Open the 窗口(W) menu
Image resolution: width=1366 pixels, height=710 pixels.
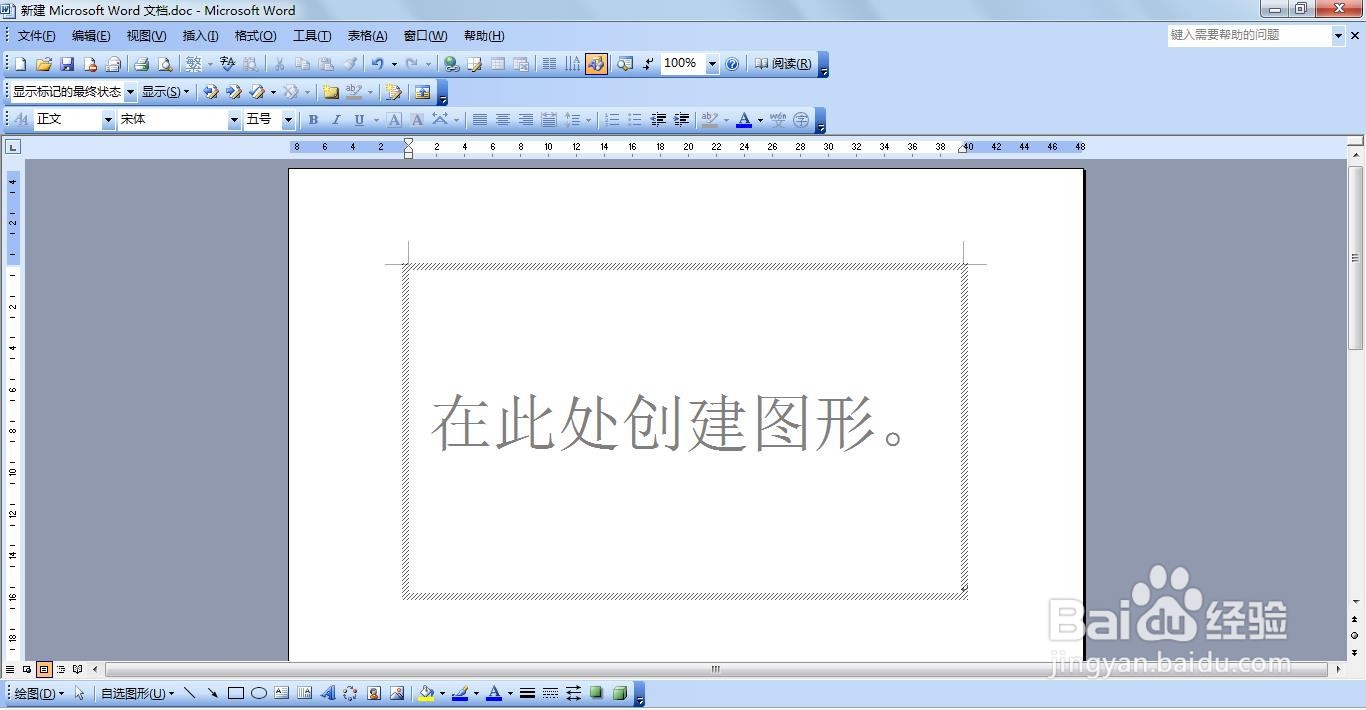pos(425,36)
